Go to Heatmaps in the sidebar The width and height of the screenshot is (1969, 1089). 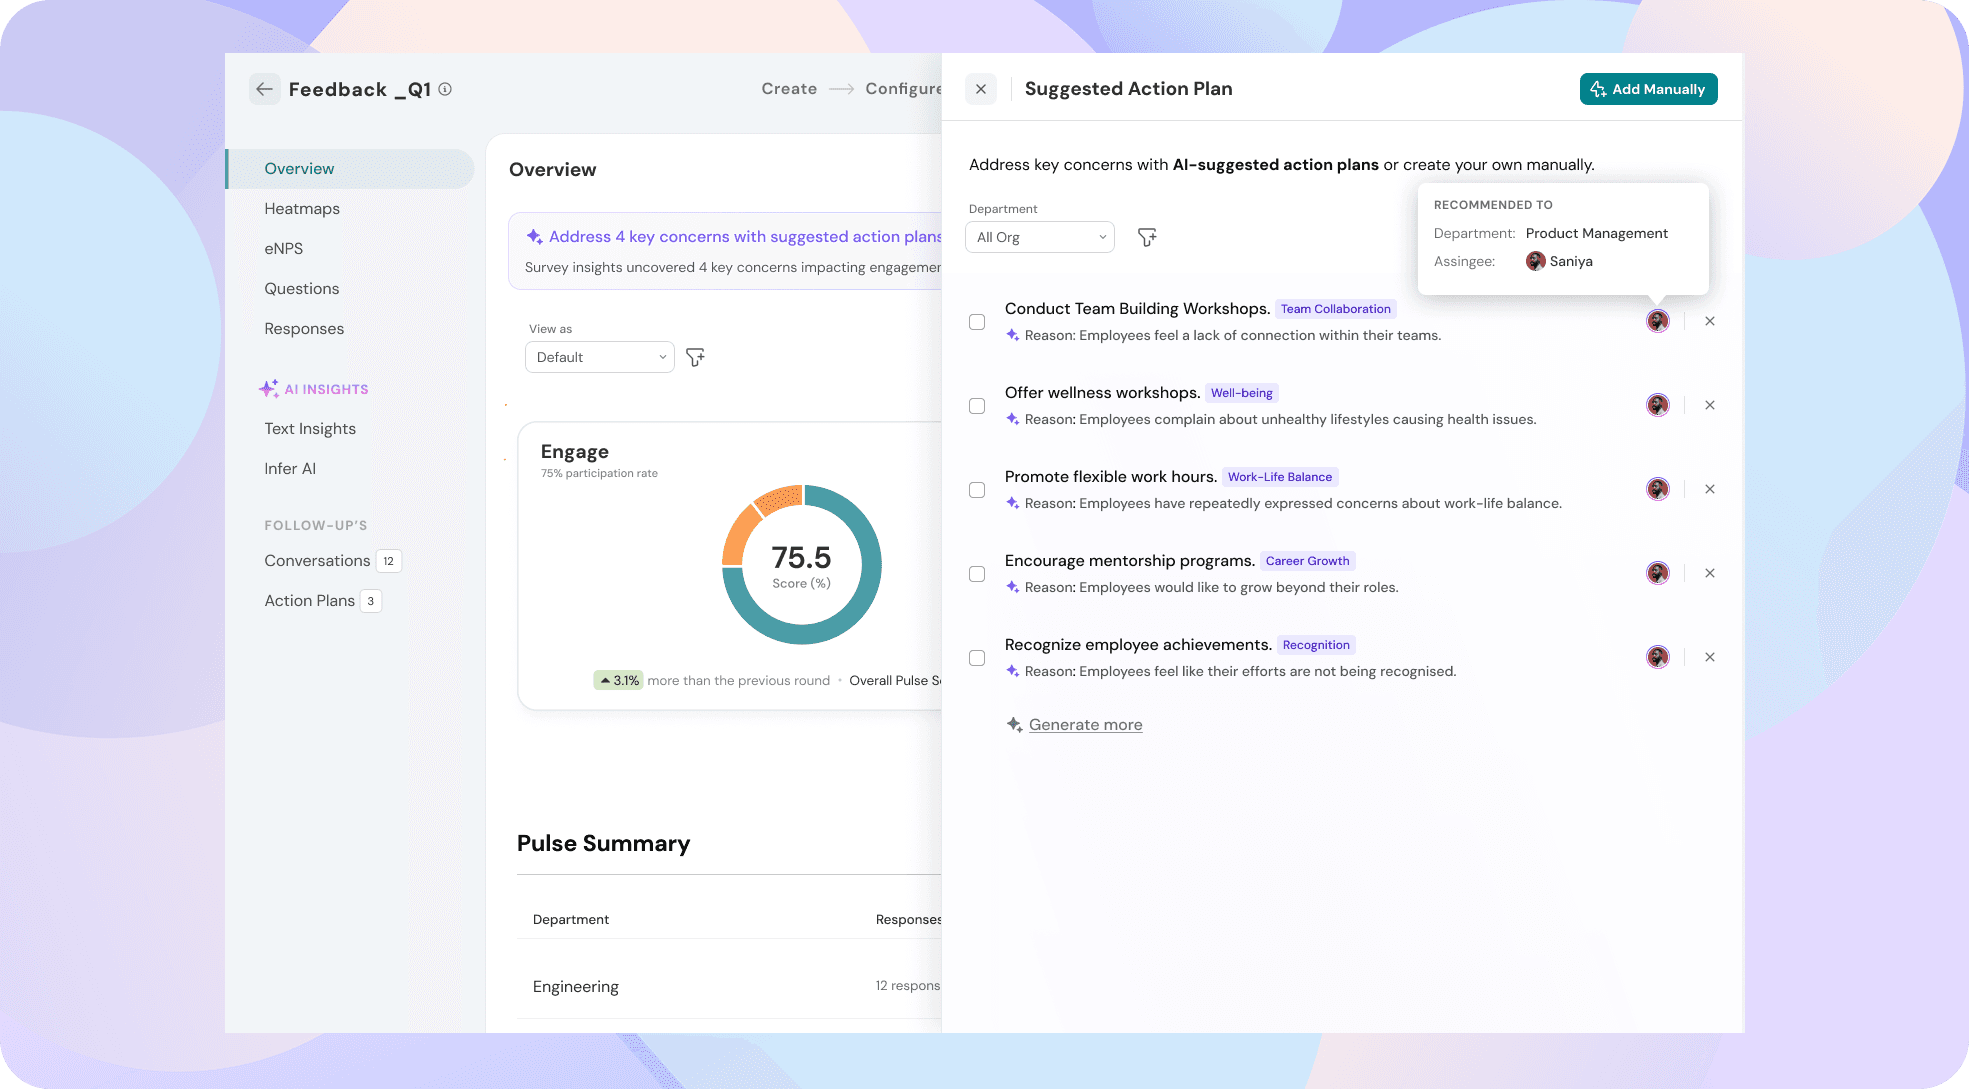tap(302, 209)
